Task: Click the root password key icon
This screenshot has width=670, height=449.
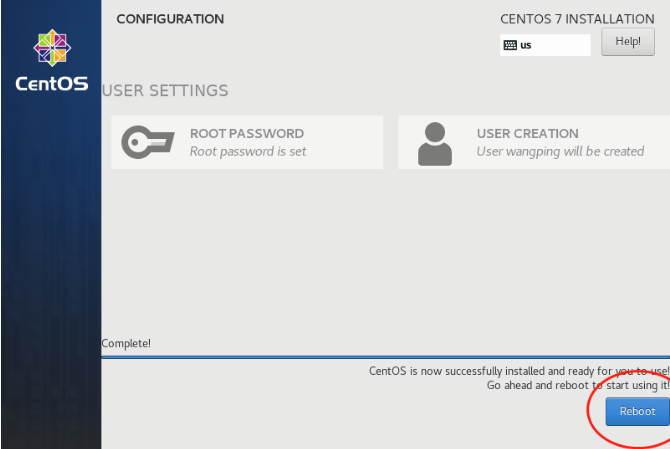Action: (x=147, y=142)
